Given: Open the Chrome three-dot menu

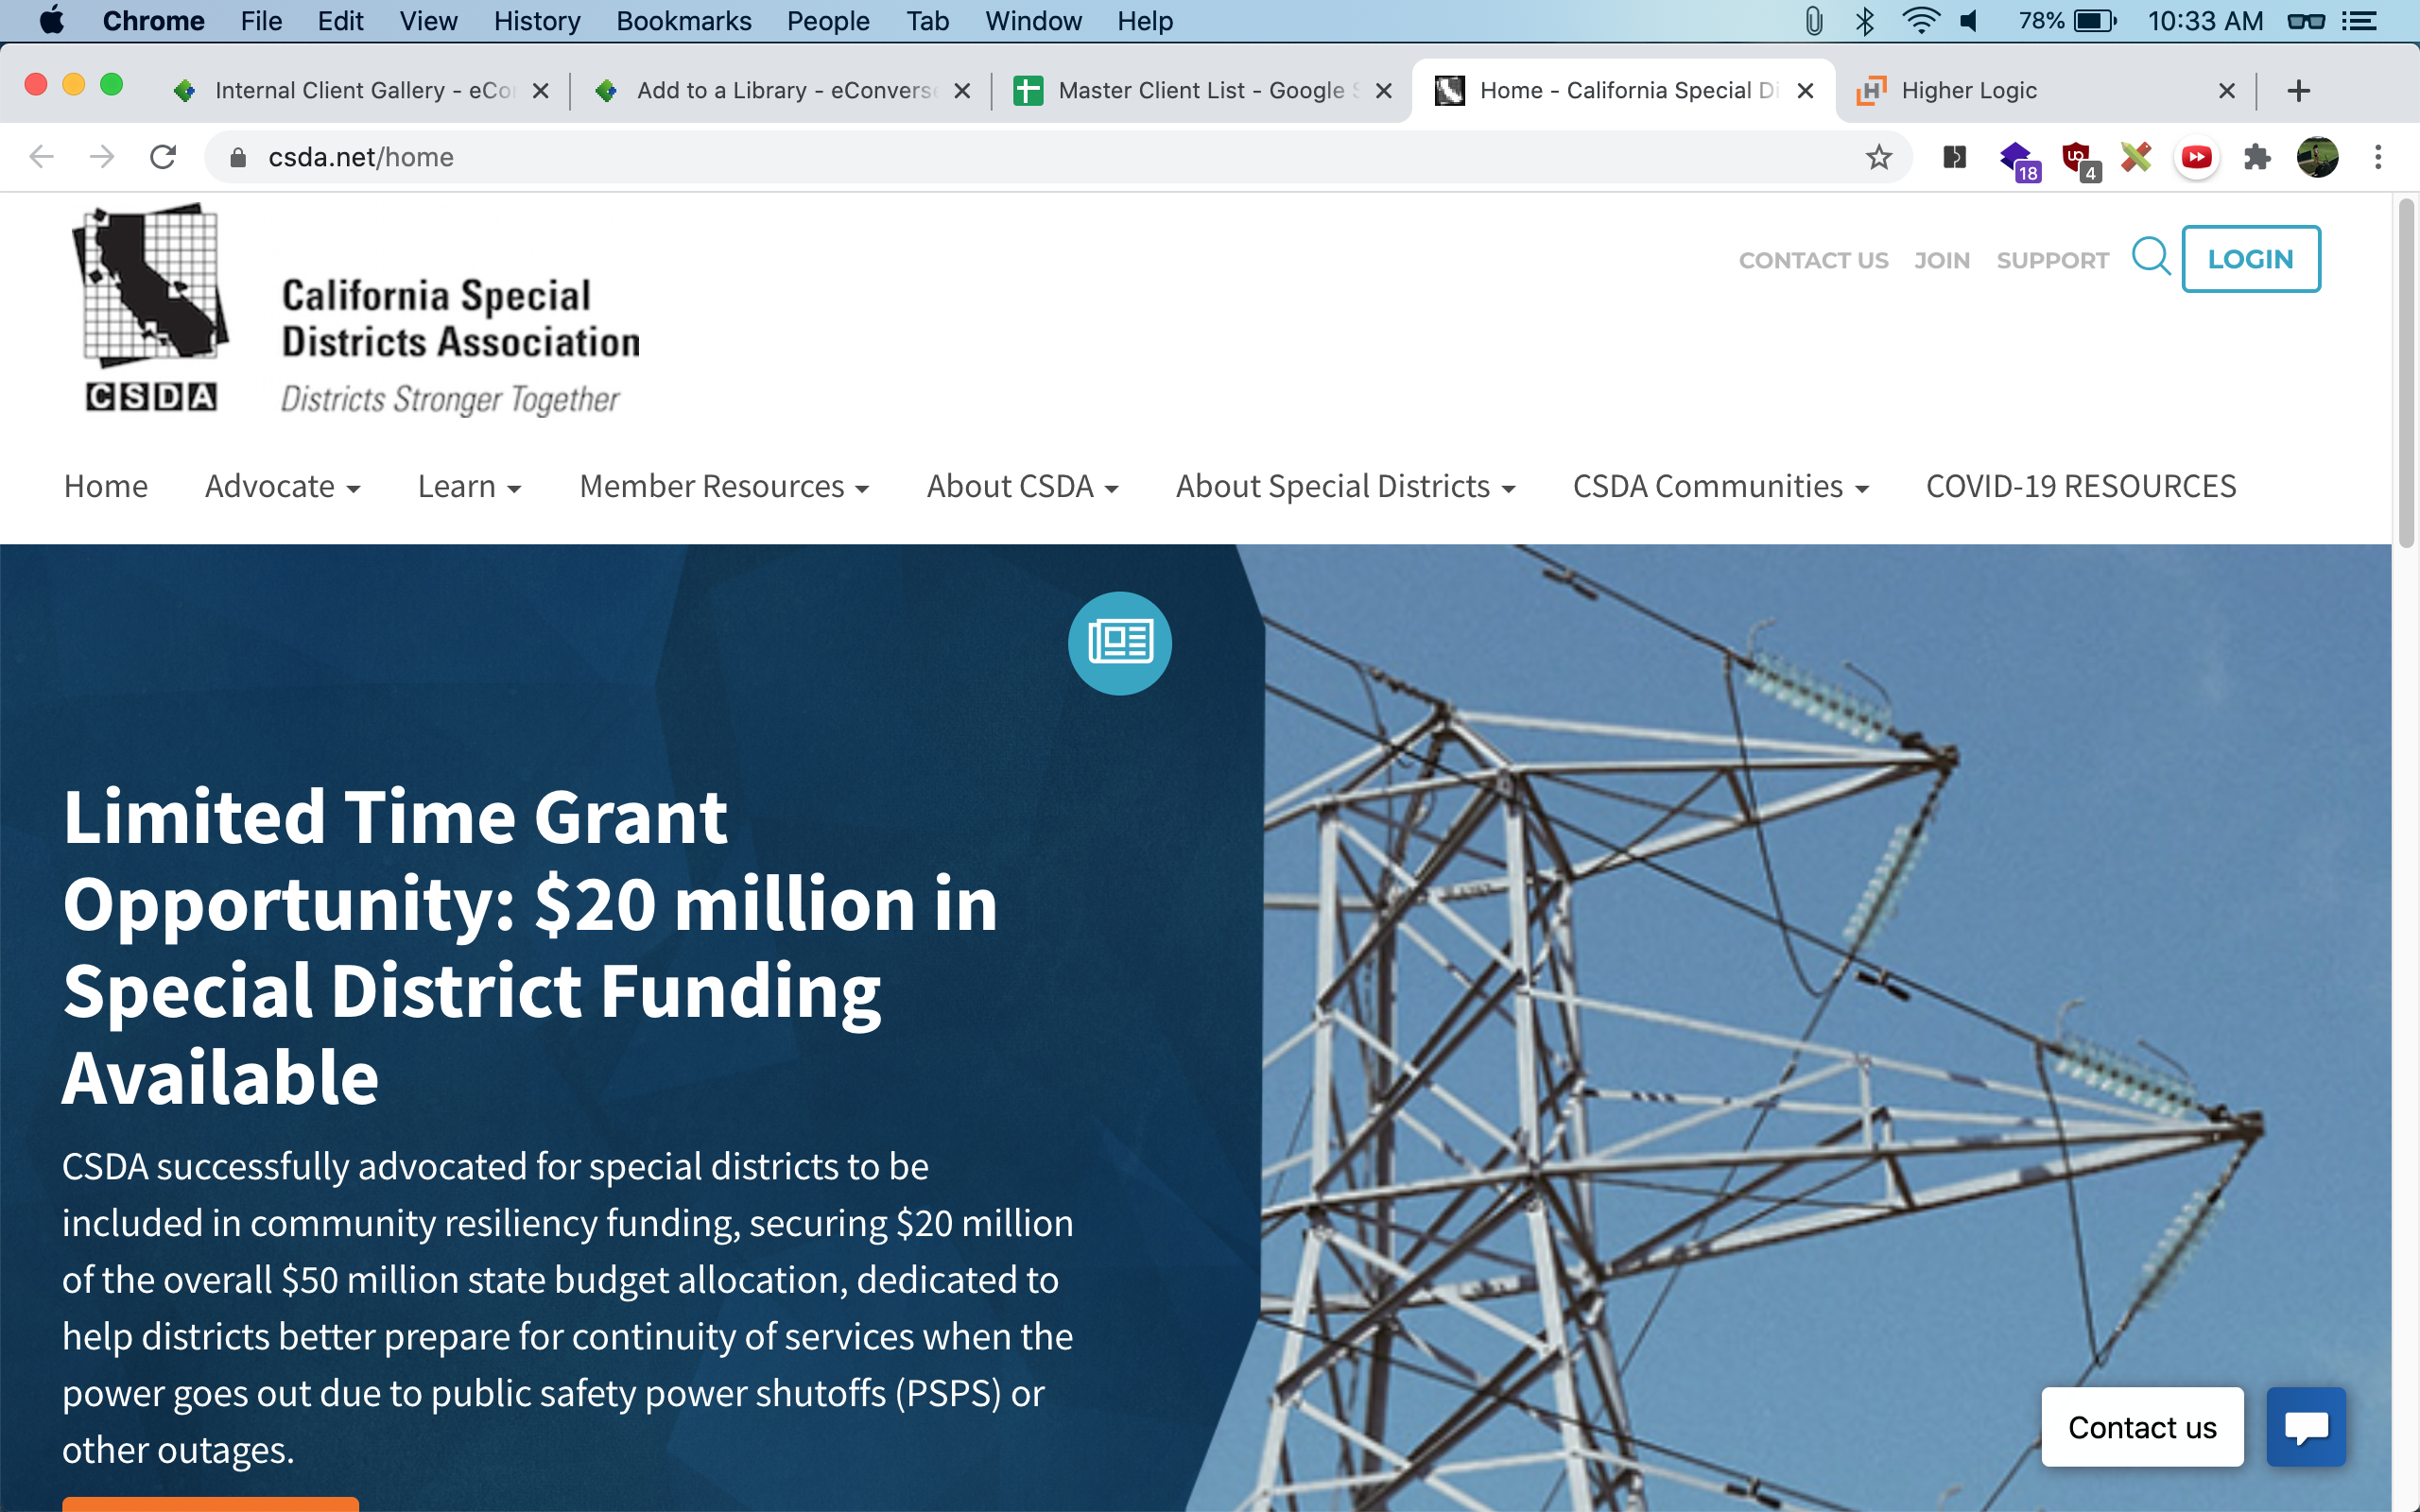Looking at the screenshot, I should 2378,157.
